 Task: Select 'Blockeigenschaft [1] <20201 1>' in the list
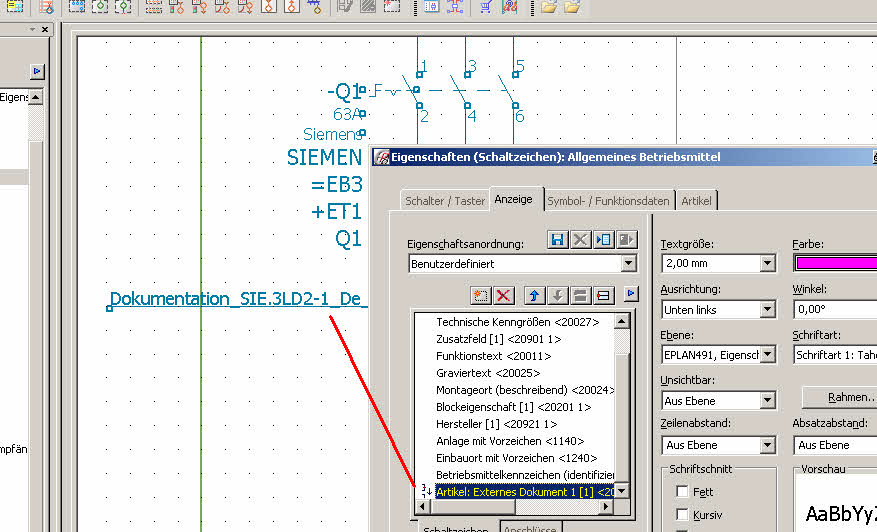513,407
